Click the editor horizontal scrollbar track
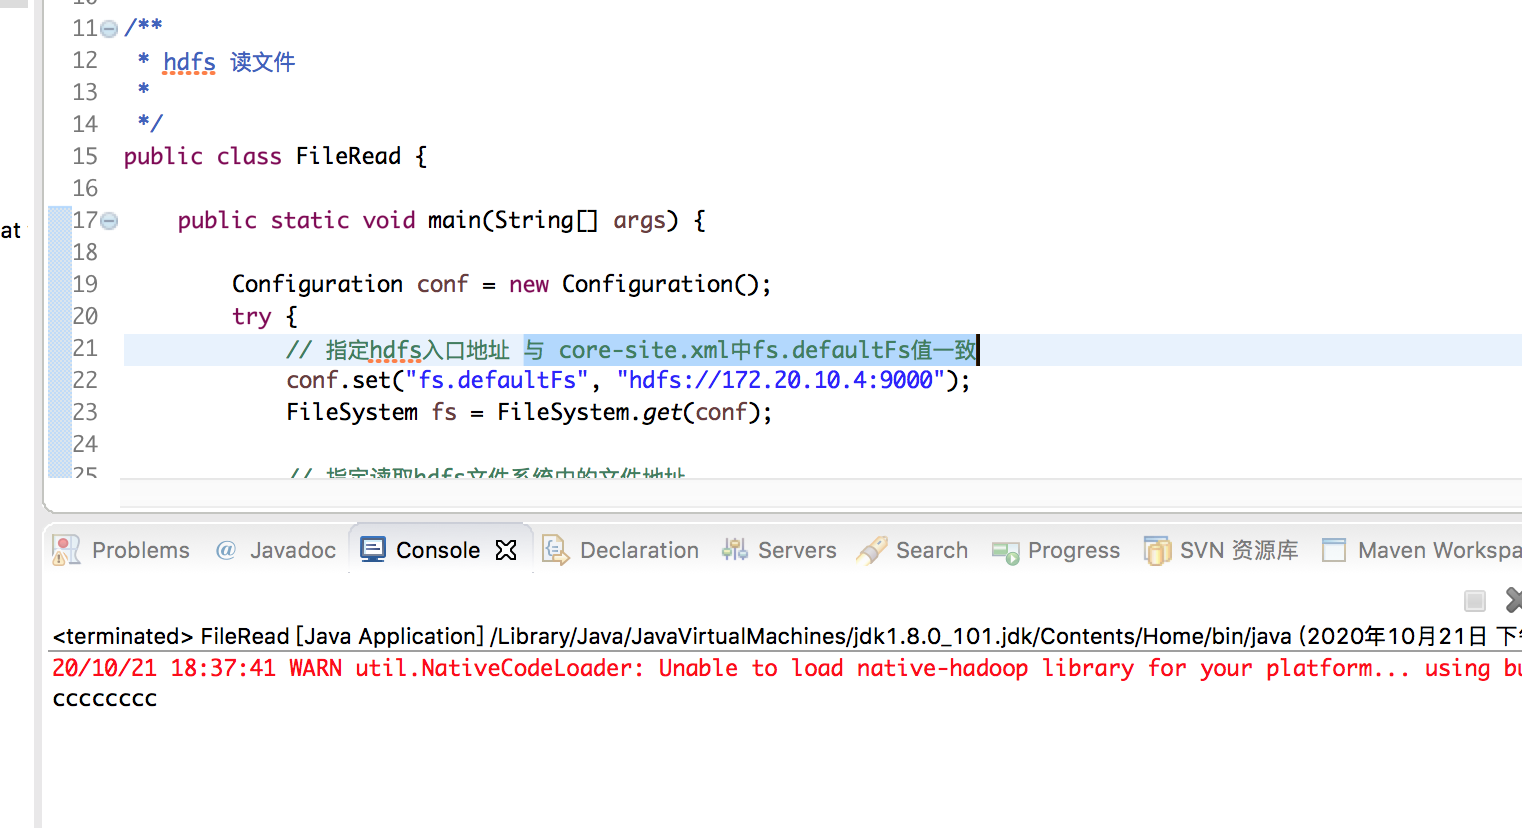Screen dimensions: 1522x828 point(820,493)
